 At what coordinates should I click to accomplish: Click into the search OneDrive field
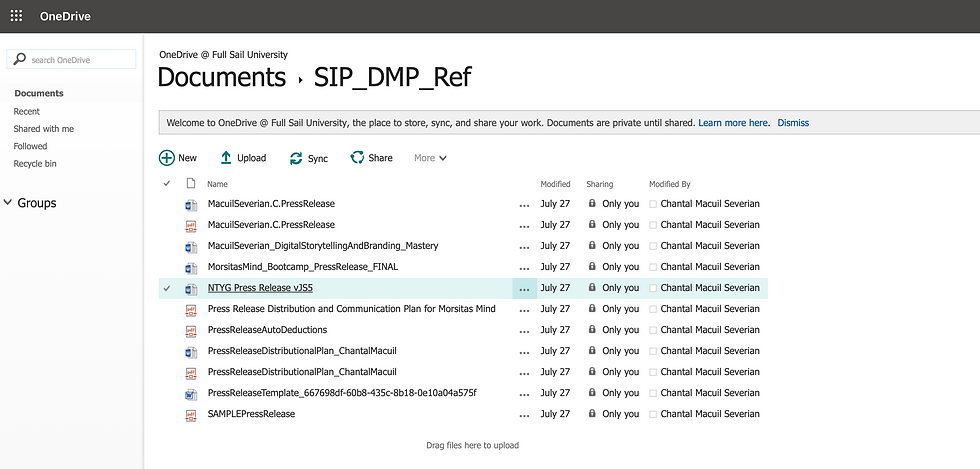(71, 59)
